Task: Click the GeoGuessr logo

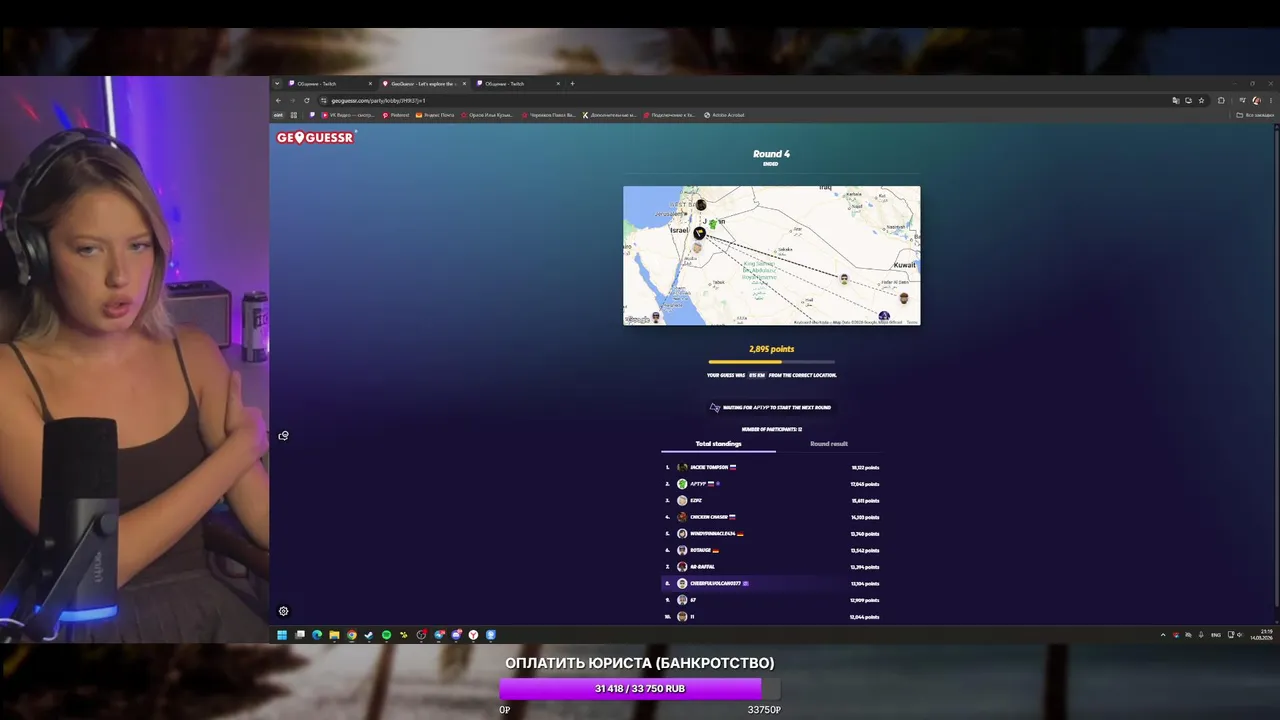Action: tap(315, 138)
